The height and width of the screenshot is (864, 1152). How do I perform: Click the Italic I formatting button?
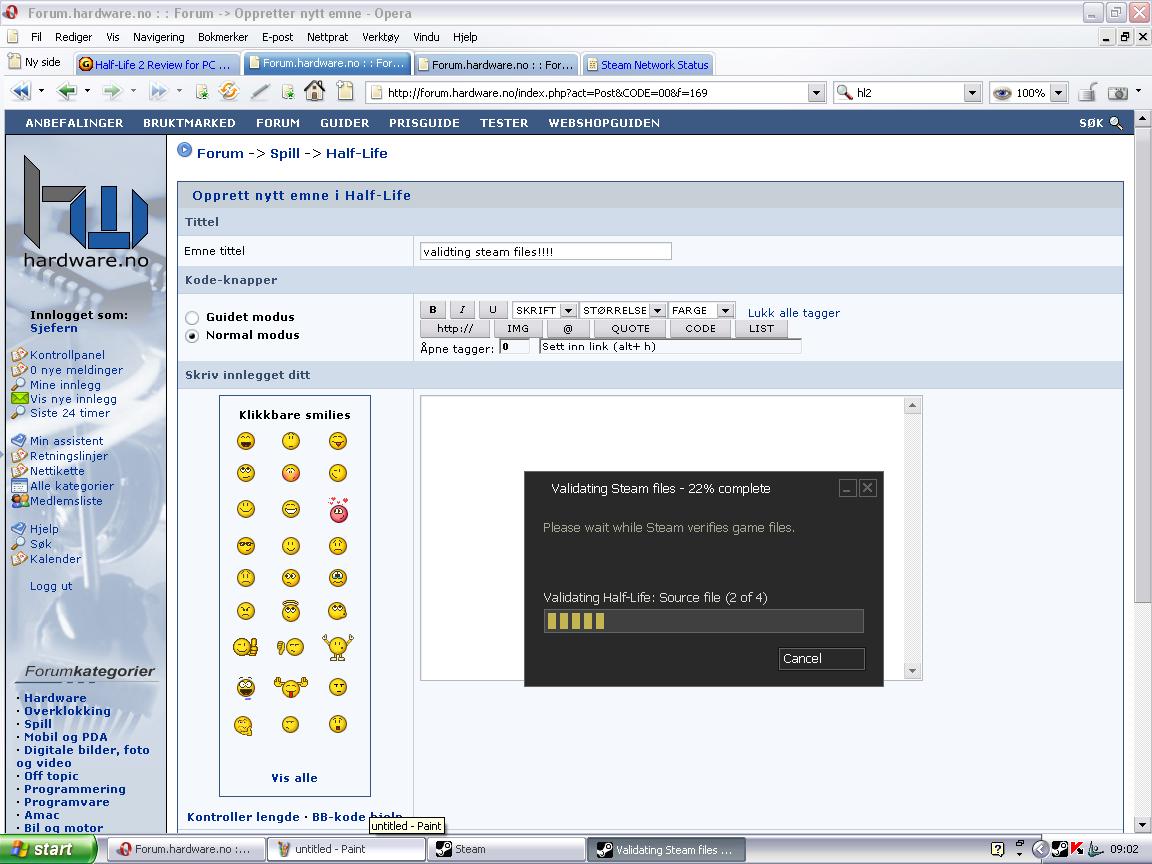pos(462,310)
